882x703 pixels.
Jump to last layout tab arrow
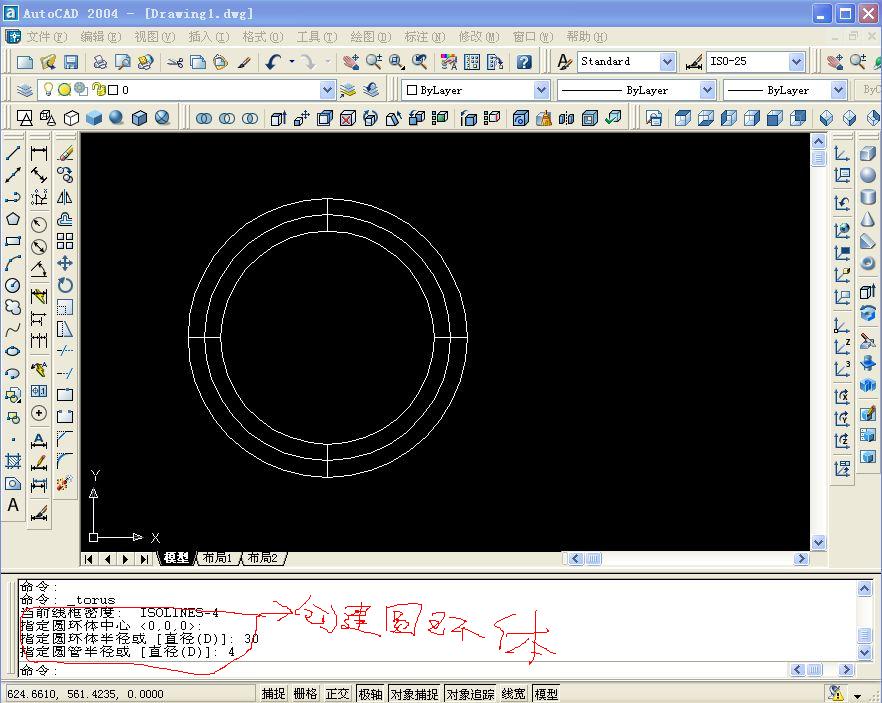pyautogui.click(x=145, y=559)
